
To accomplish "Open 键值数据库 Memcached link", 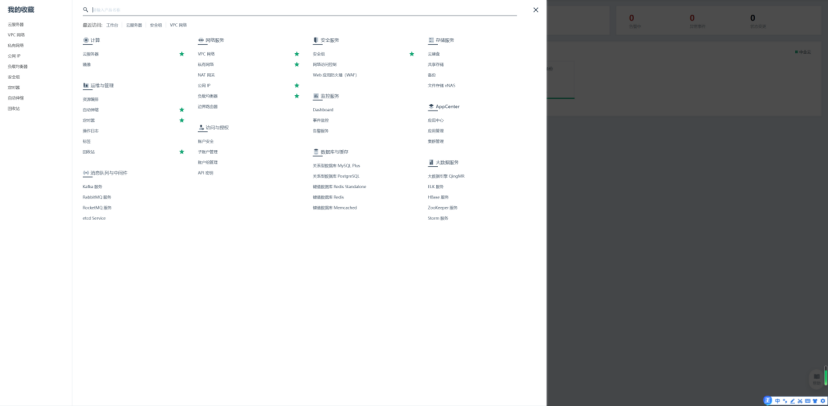I will [335, 207].
